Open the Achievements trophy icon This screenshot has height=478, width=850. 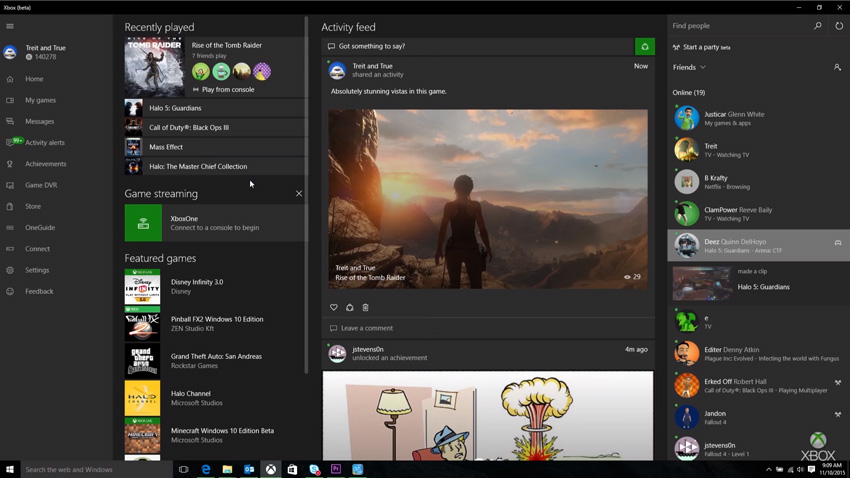pos(10,164)
